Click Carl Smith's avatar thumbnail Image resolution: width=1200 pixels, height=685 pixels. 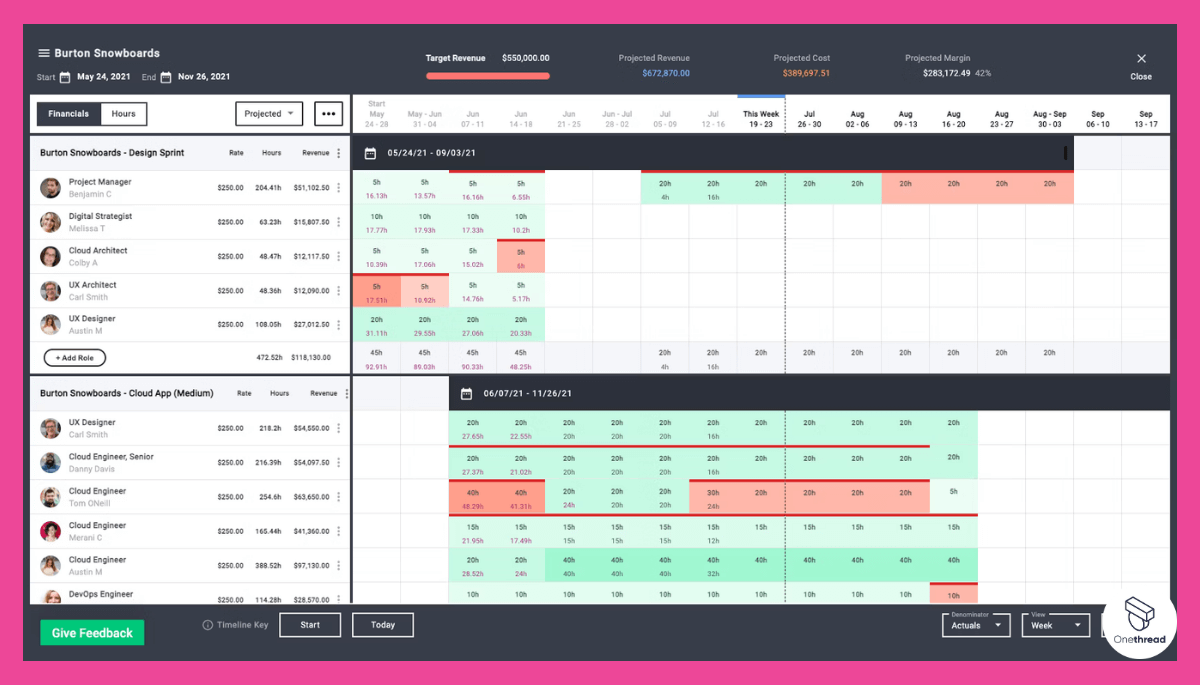point(50,290)
